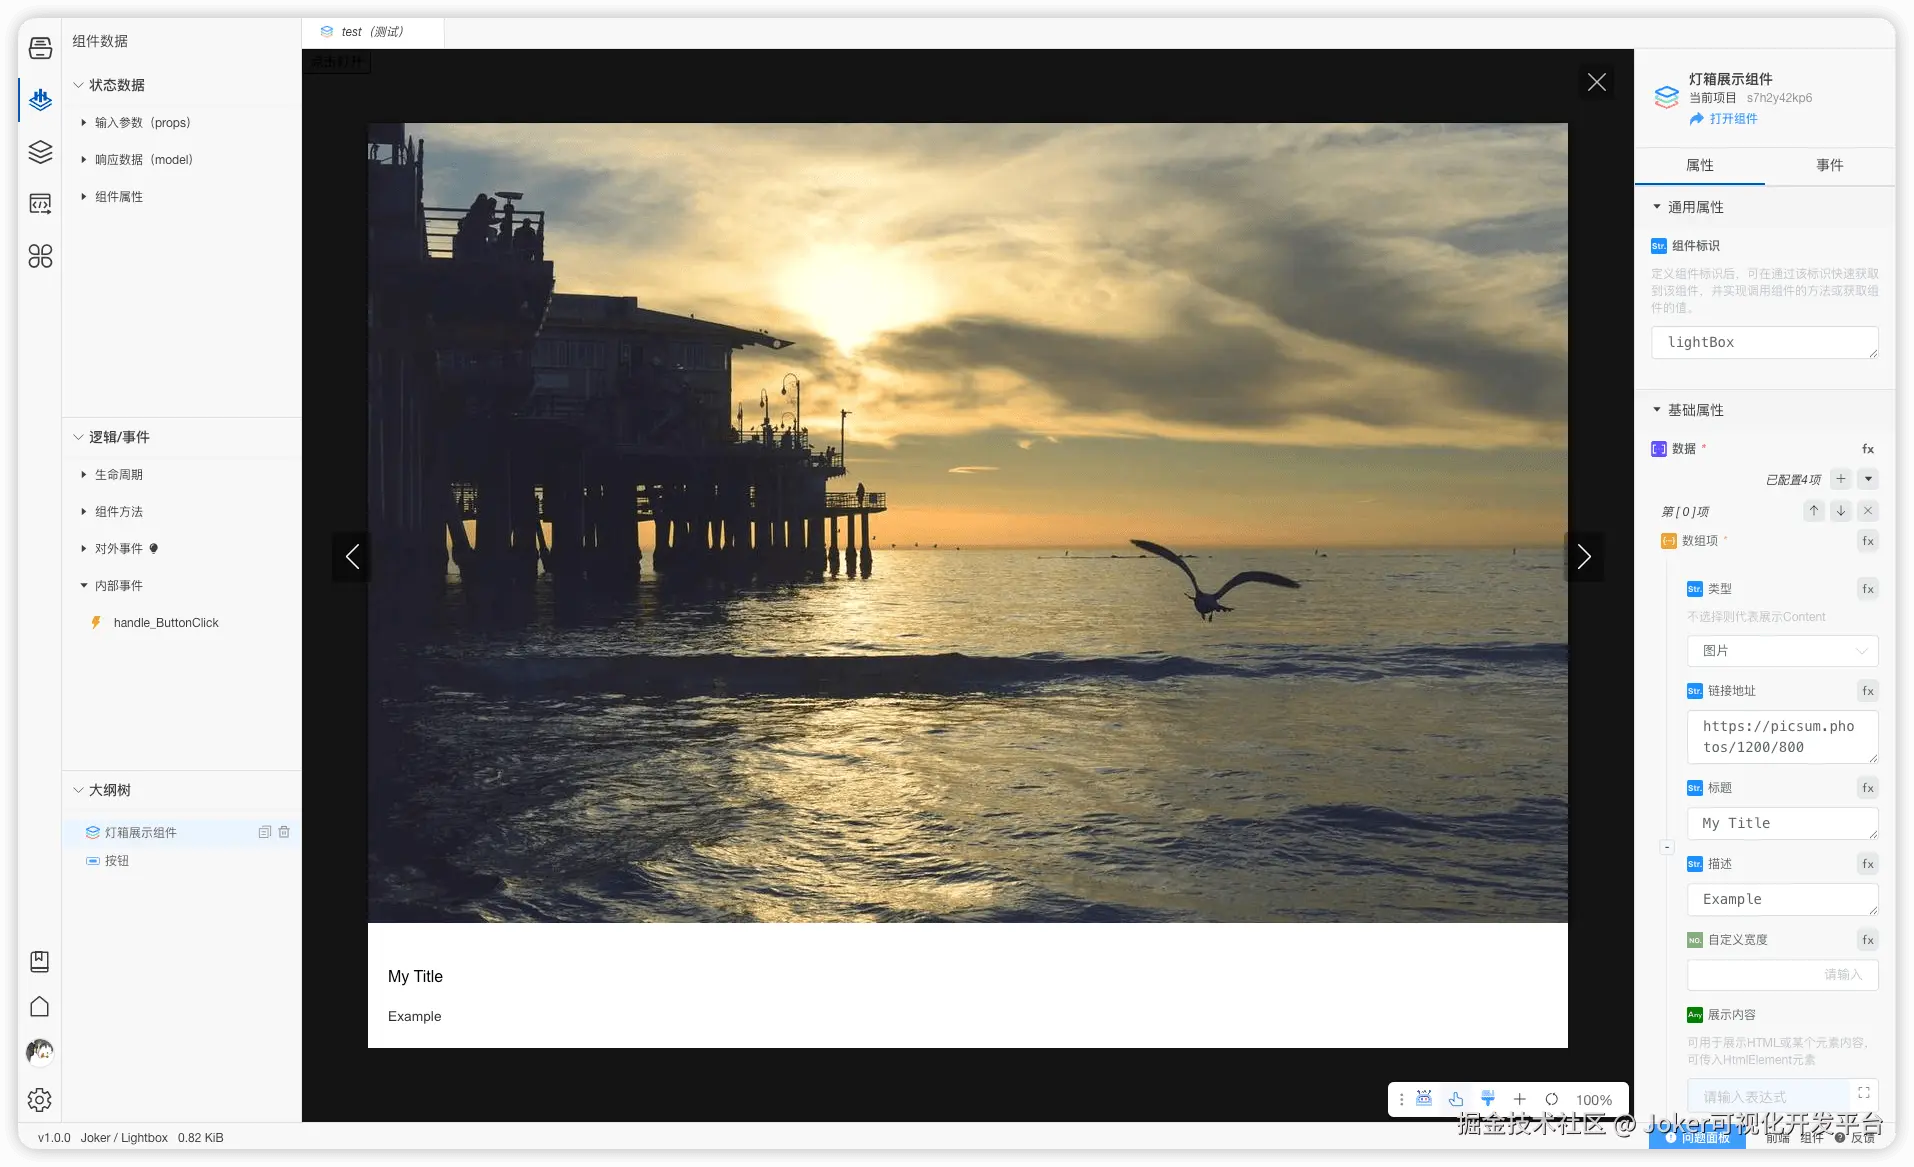Image resolution: width=1914 pixels, height=1167 pixels.
Task: Copy the 灯箱展示组件 outline node
Action: click(x=265, y=832)
